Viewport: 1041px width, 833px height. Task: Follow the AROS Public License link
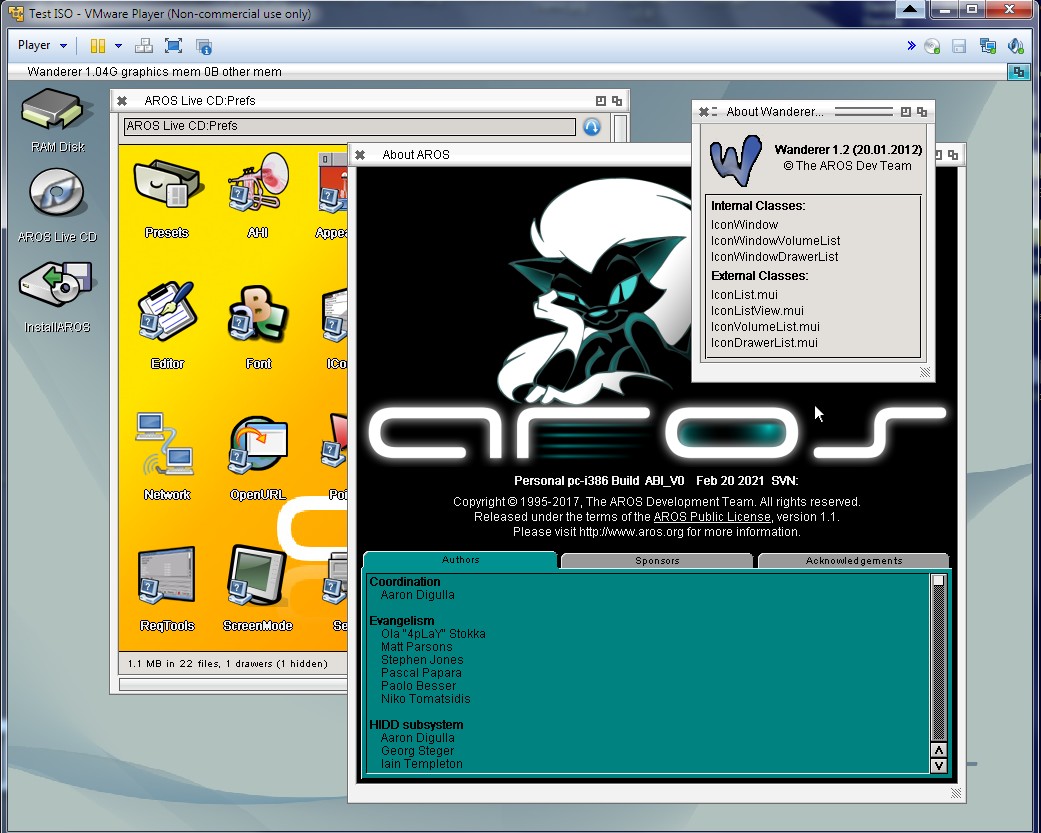[x=712, y=517]
